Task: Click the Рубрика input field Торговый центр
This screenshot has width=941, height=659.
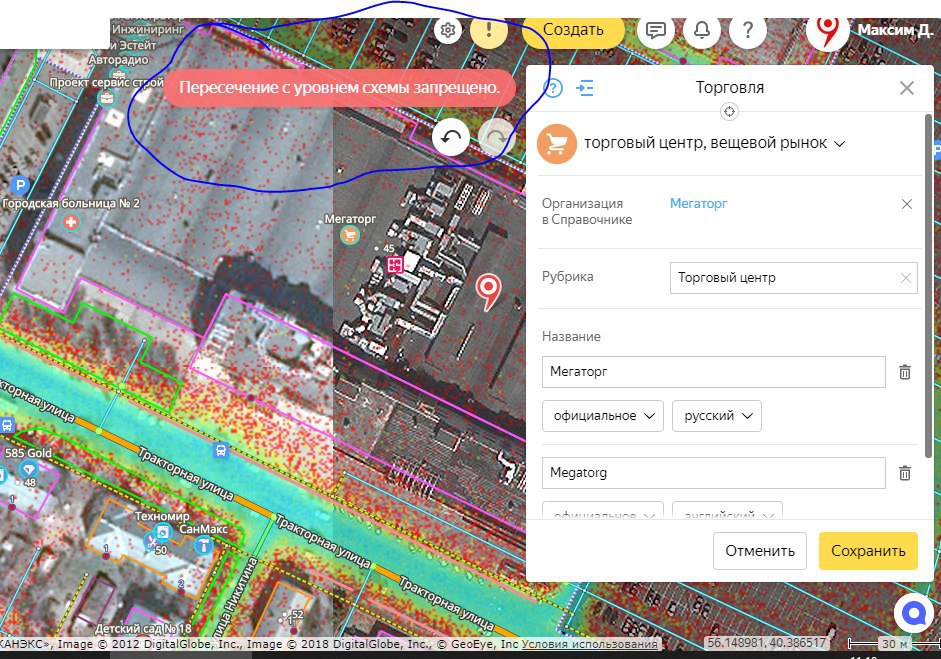Action: click(793, 278)
